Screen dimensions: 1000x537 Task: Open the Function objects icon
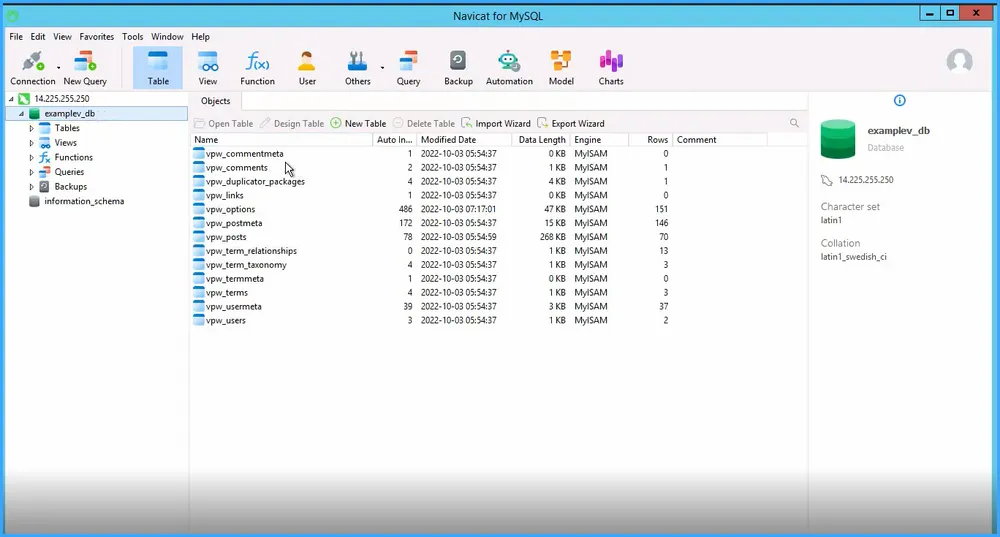(x=257, y=62)
